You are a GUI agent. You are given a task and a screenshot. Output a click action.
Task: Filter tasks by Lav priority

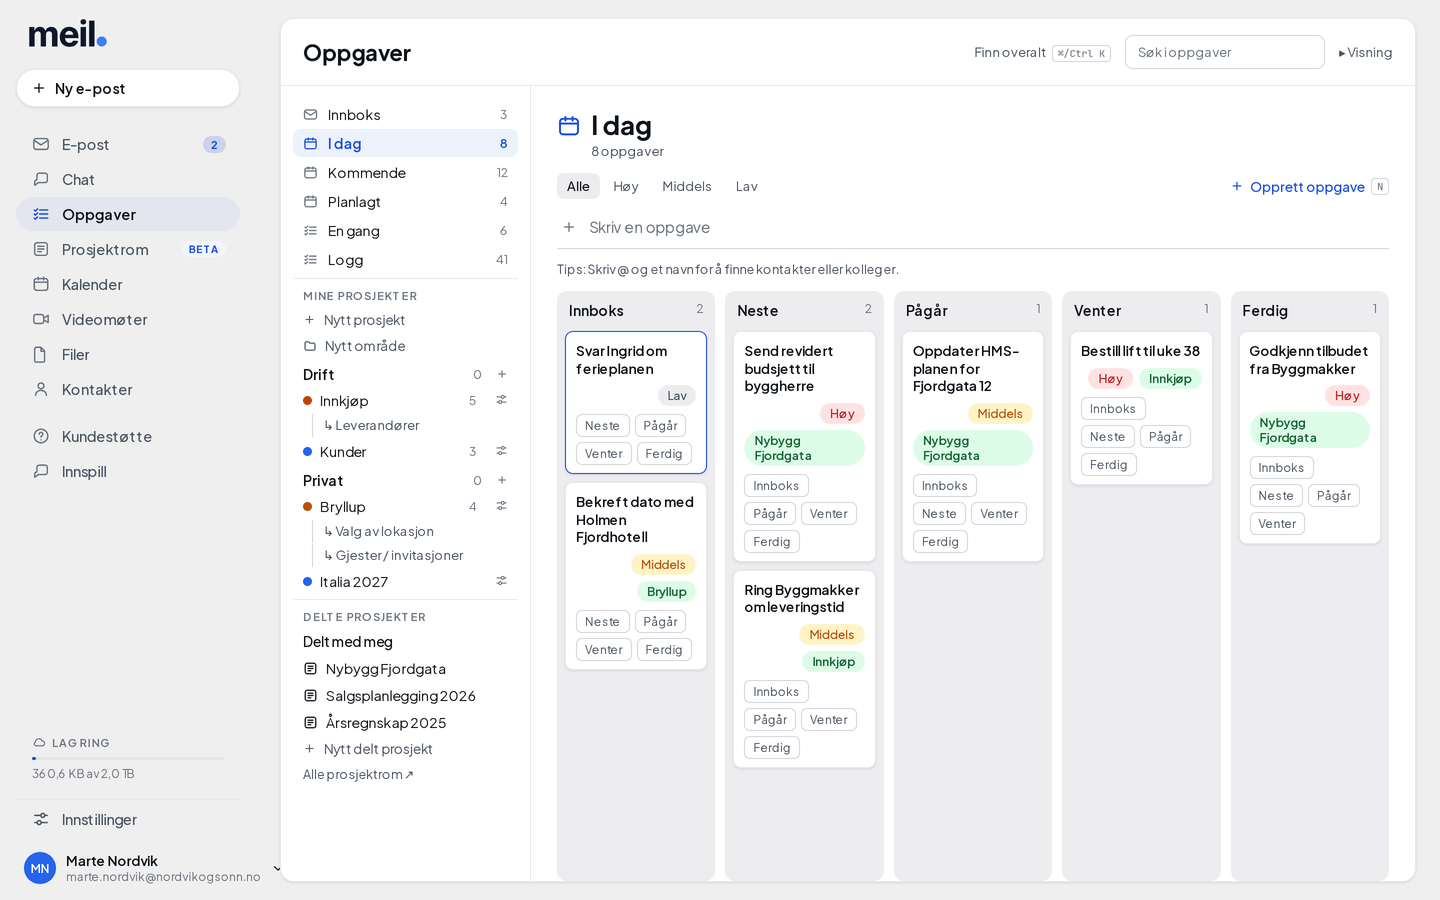747,186
